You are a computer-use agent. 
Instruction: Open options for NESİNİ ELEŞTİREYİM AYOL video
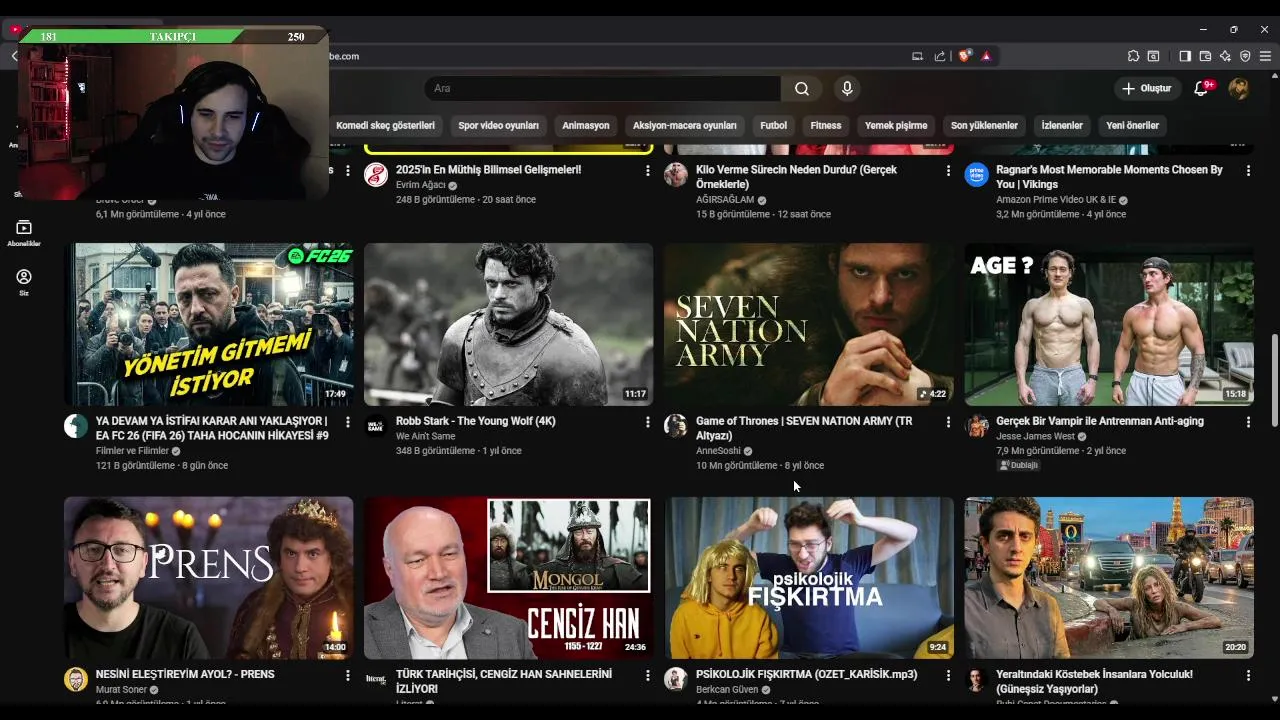pyautogui.click(x=348, y=675)
